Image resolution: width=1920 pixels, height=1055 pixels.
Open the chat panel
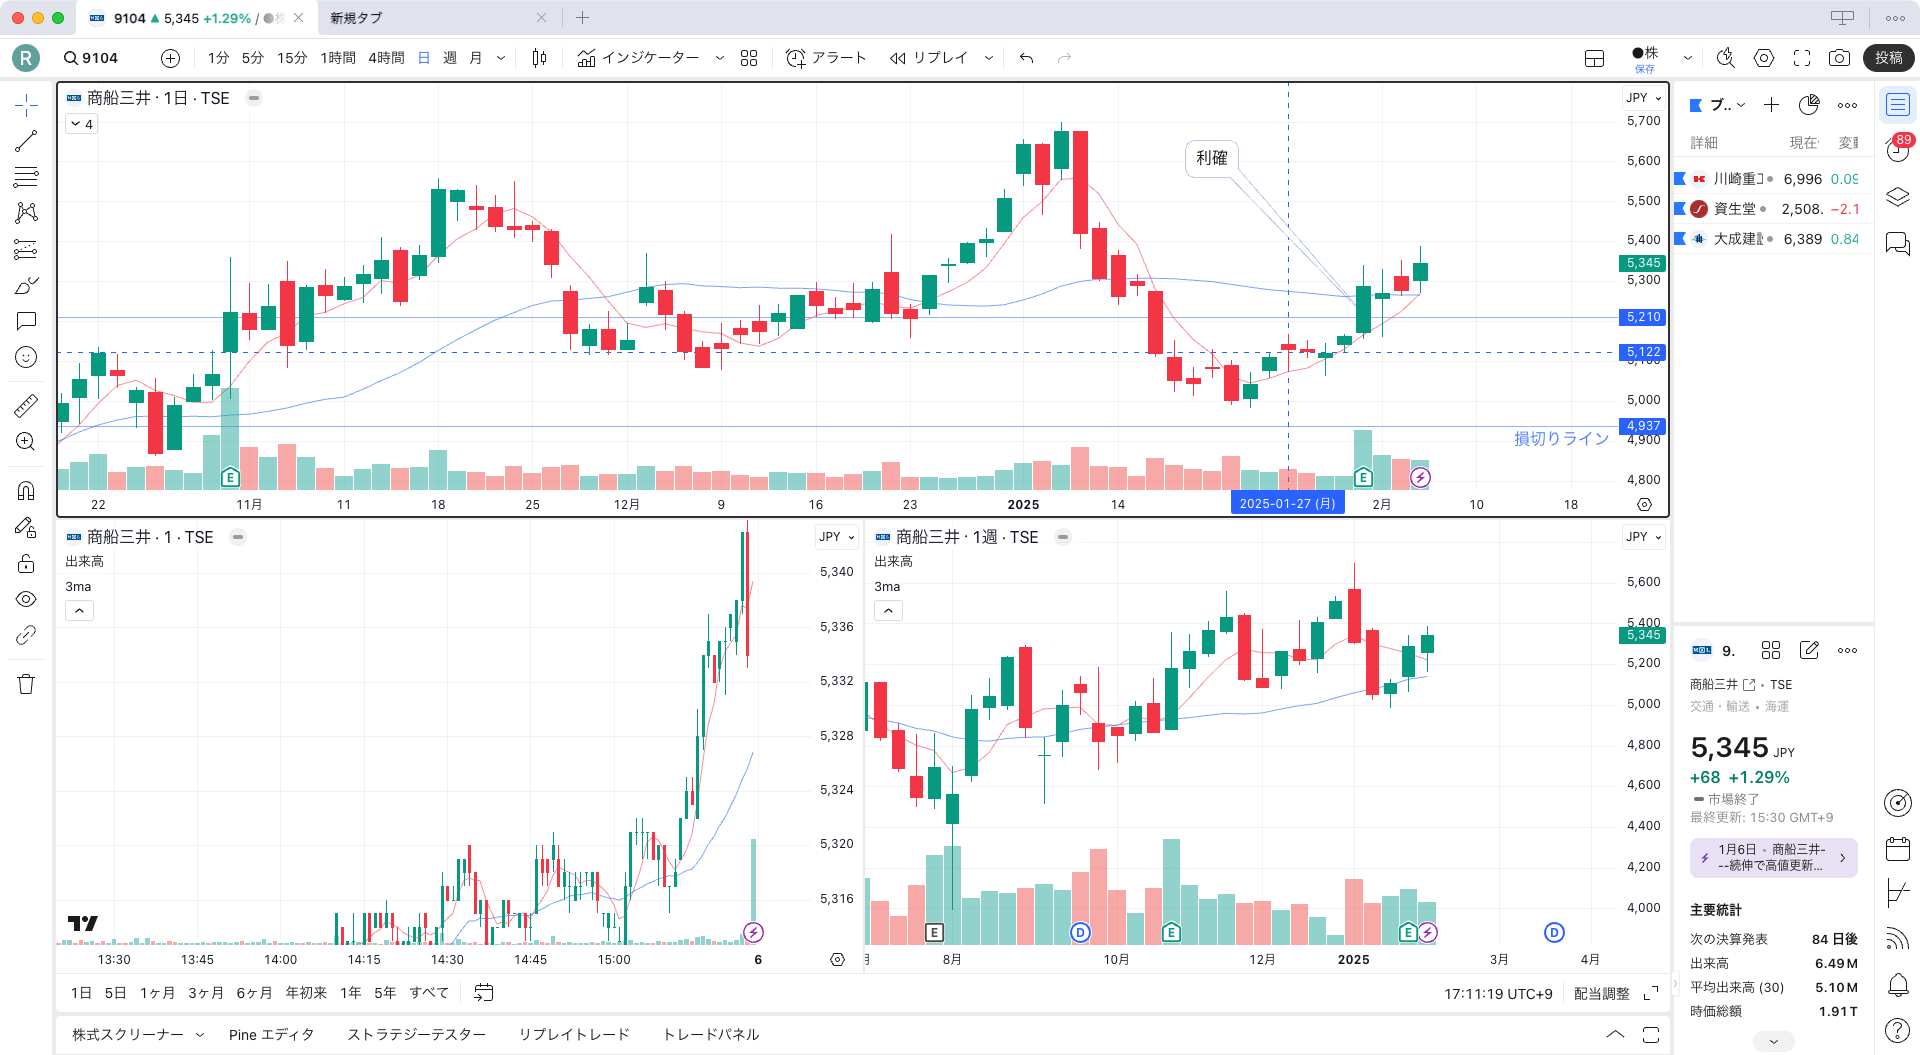(x=1898, y=243)
